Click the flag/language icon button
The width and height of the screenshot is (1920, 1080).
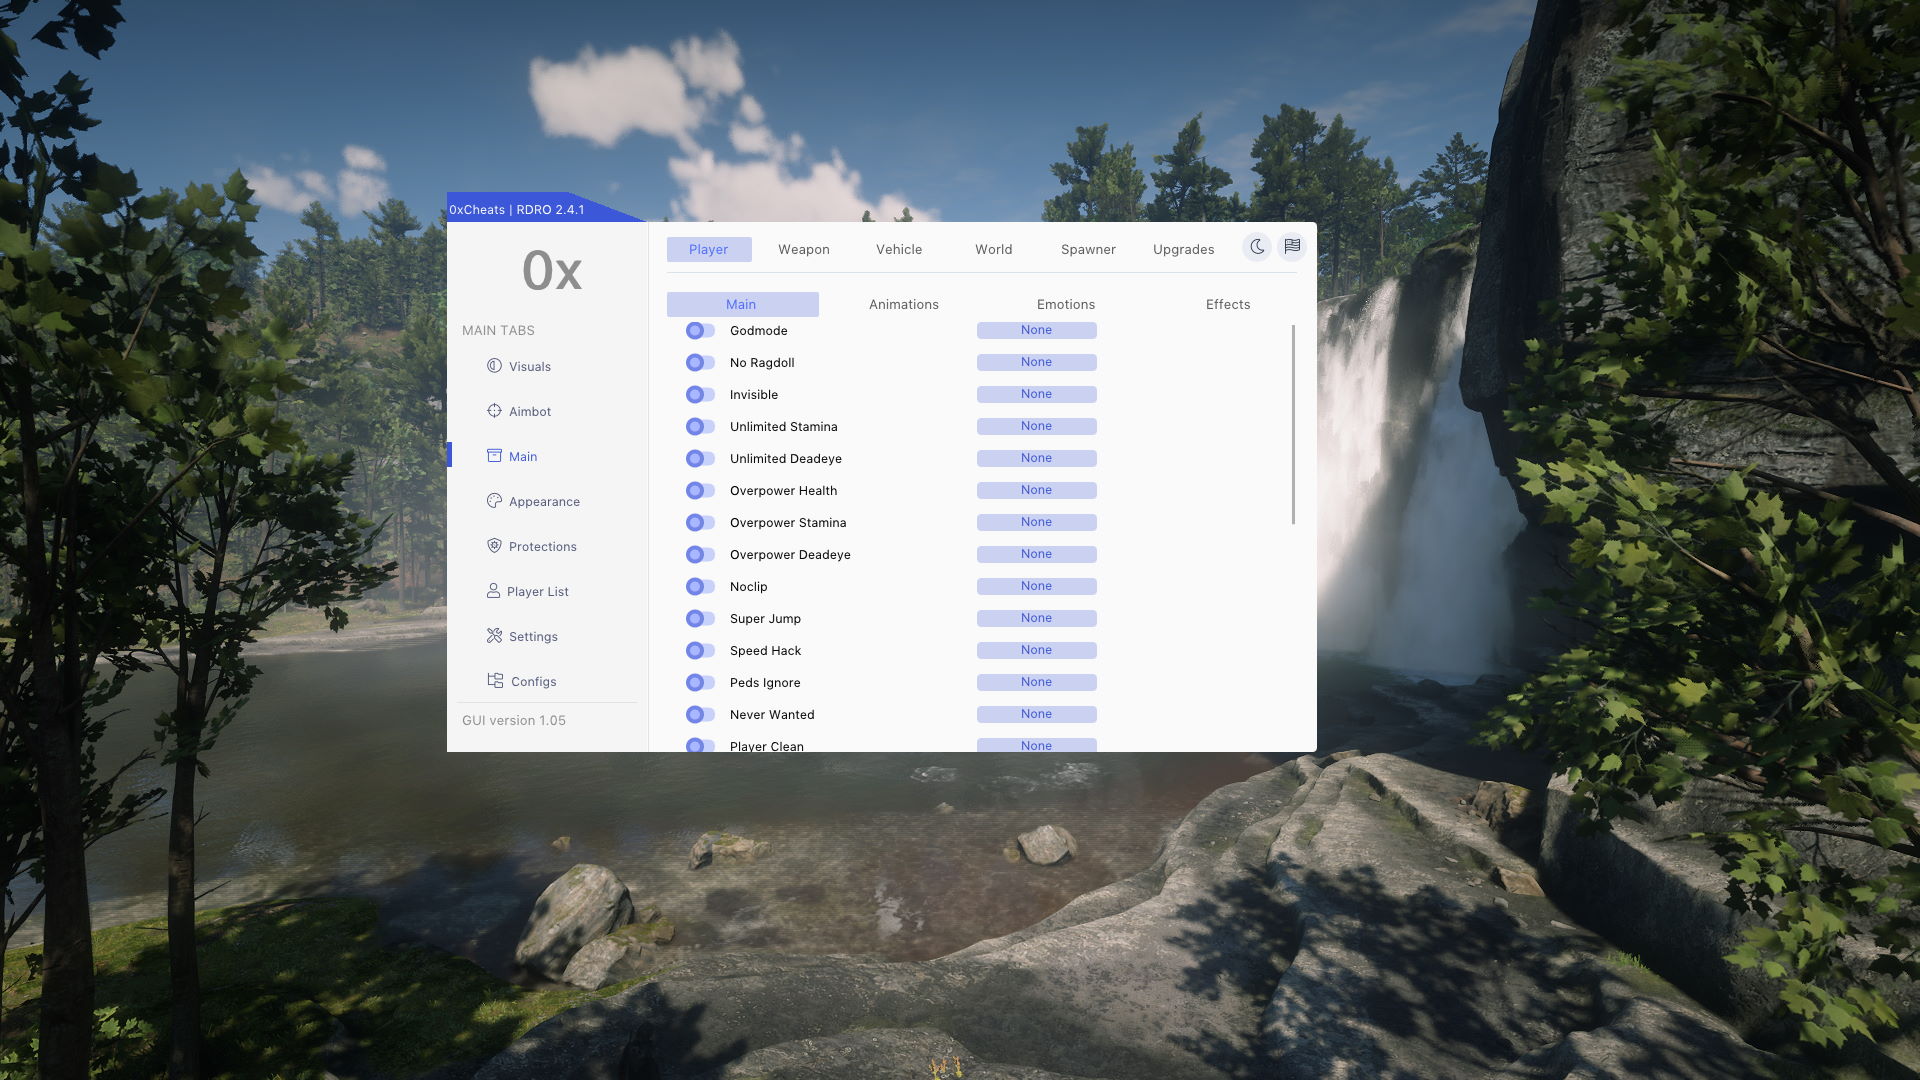[1292, 248]
